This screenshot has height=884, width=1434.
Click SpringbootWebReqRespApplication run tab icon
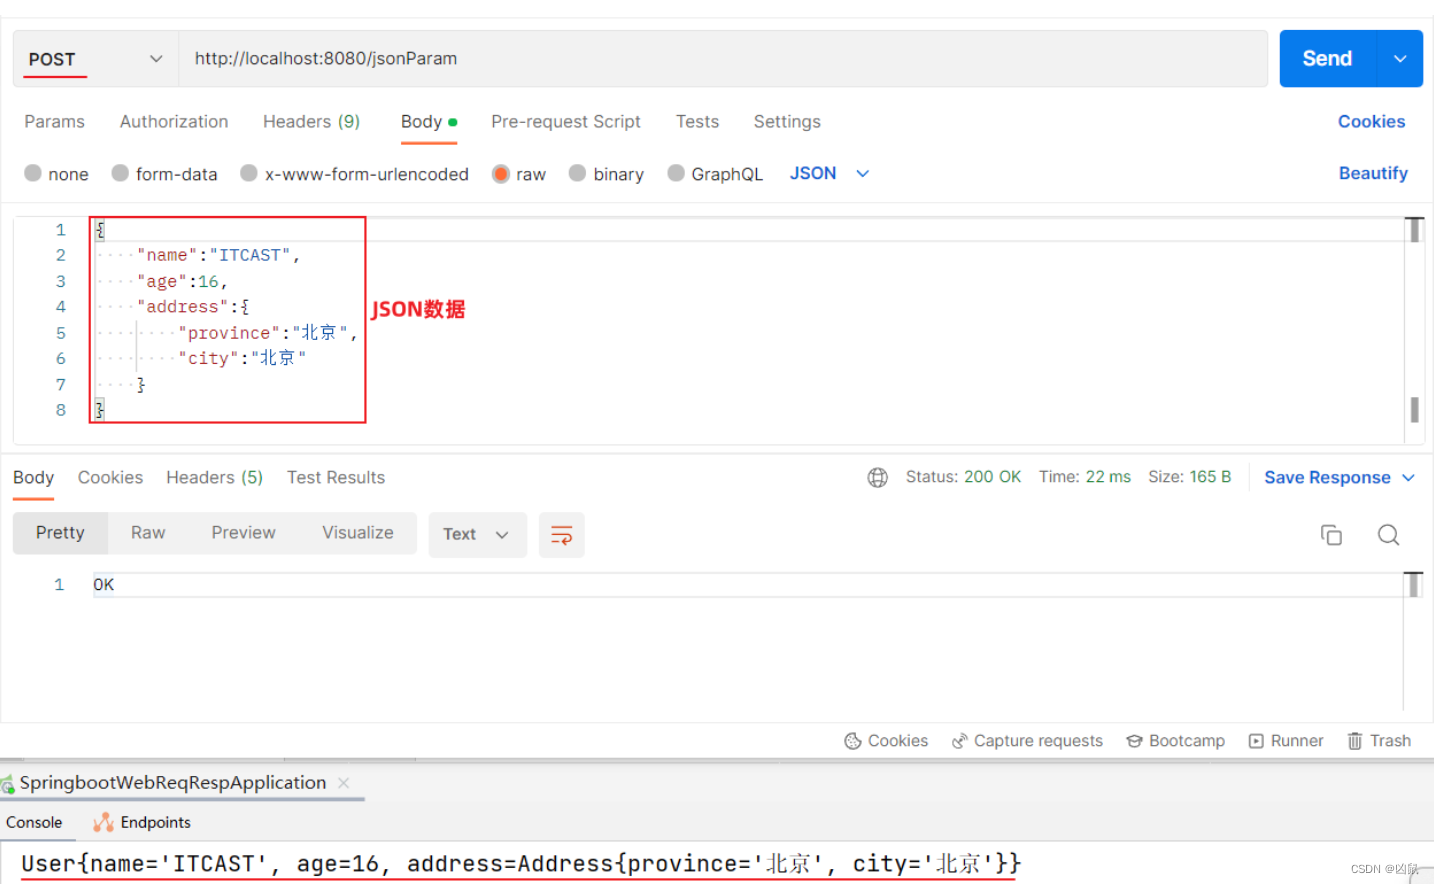pyautogui.click(x=8, y=784)
